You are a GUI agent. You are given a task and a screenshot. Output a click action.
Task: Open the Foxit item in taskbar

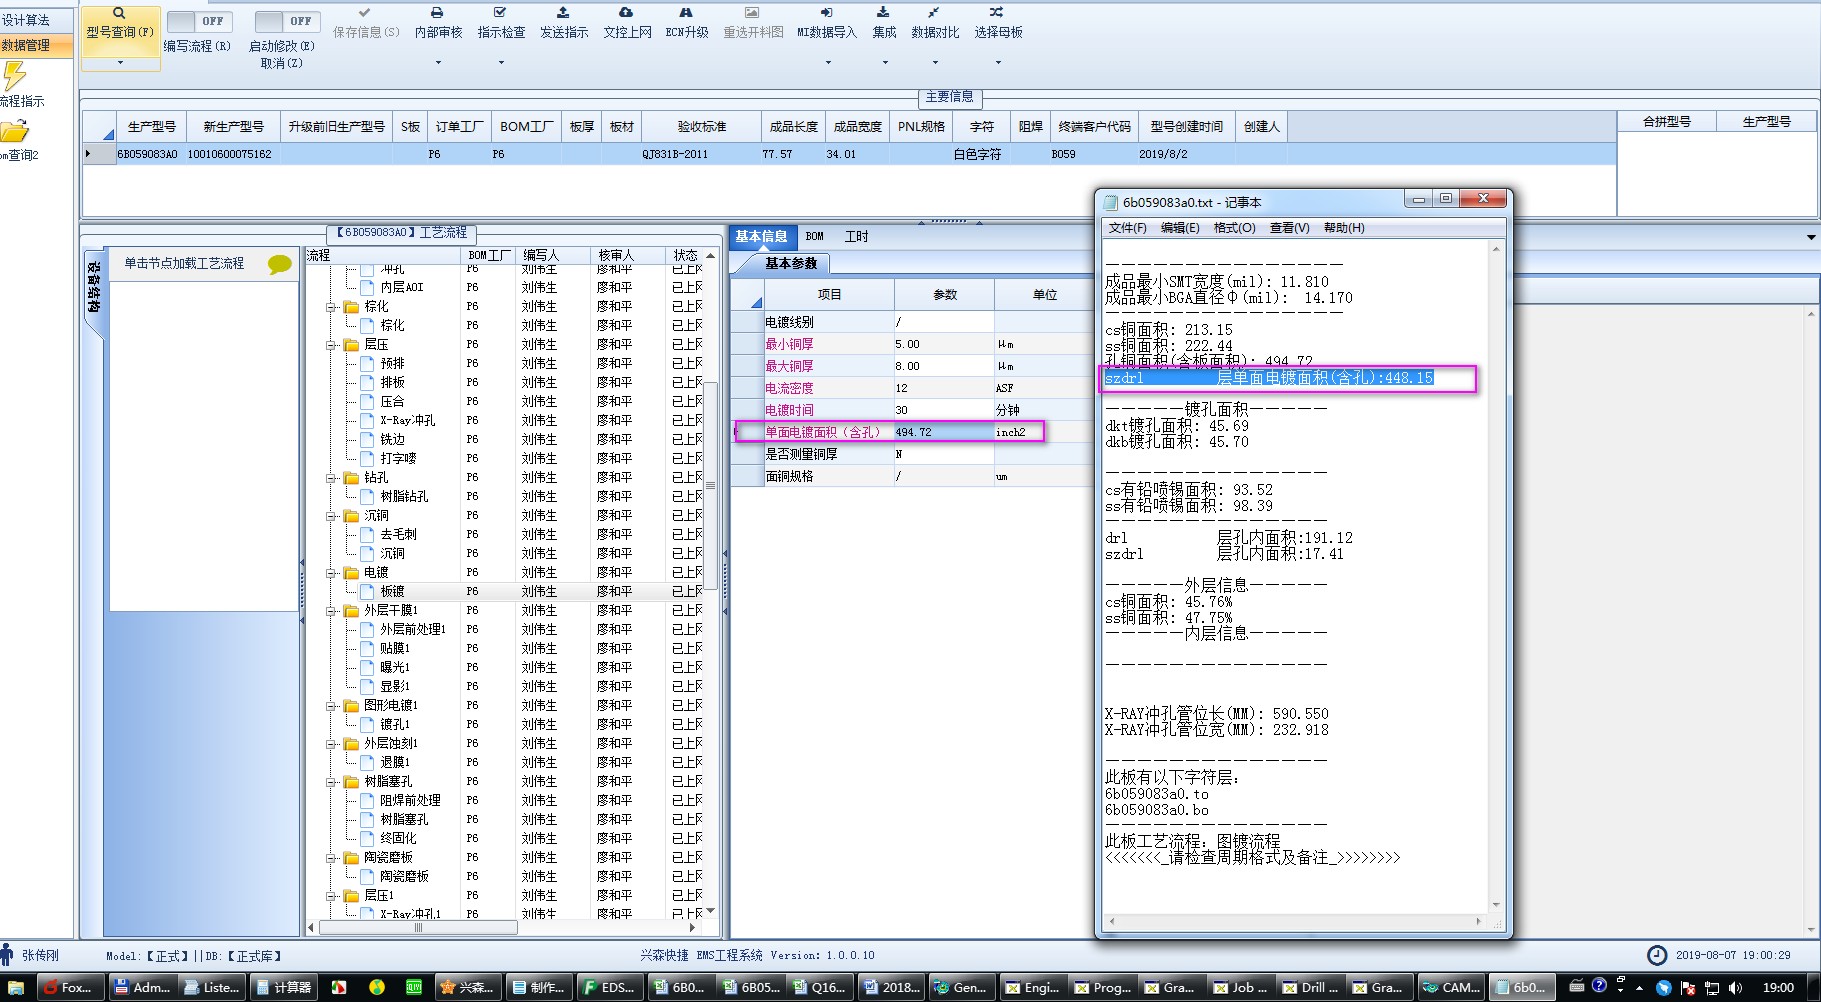(x=69, y=987)
